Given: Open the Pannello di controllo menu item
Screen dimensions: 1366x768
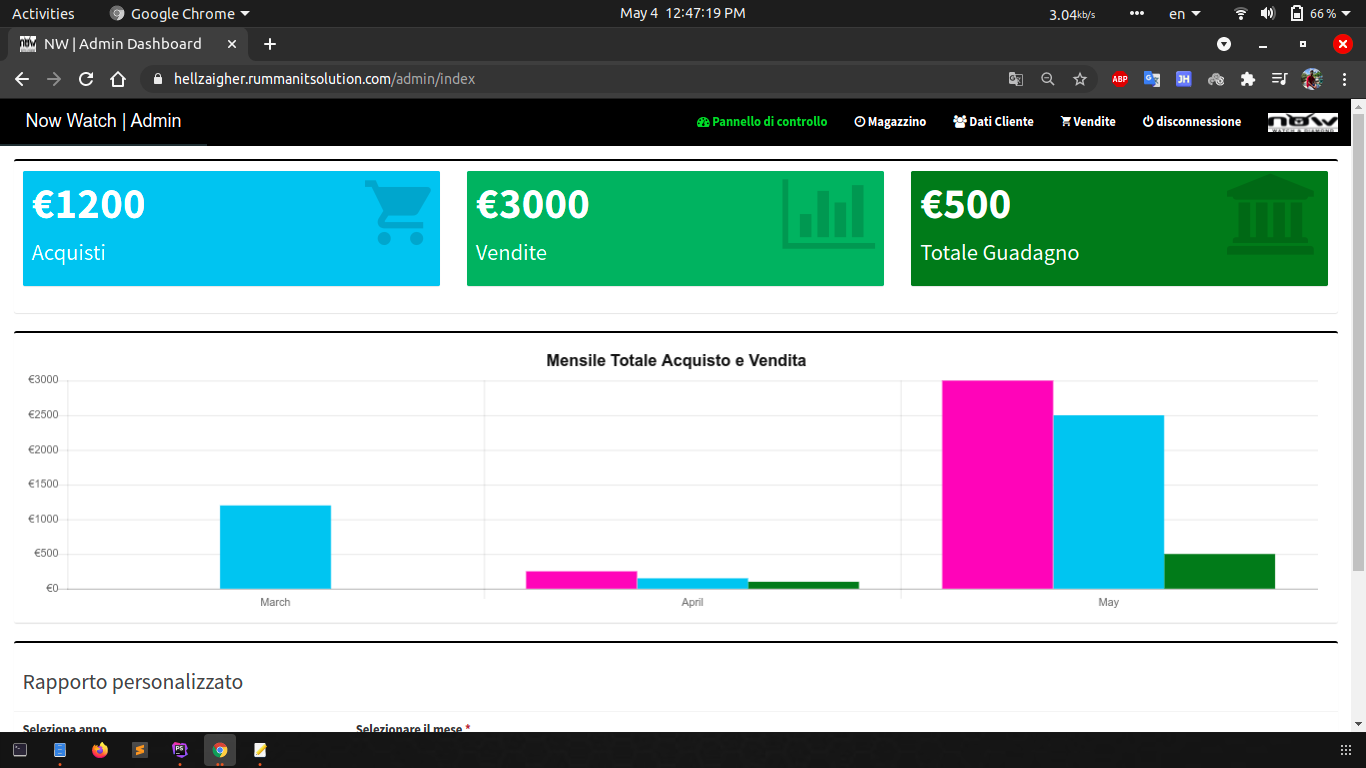Looking at the screenshot, I should pos(762,122).
